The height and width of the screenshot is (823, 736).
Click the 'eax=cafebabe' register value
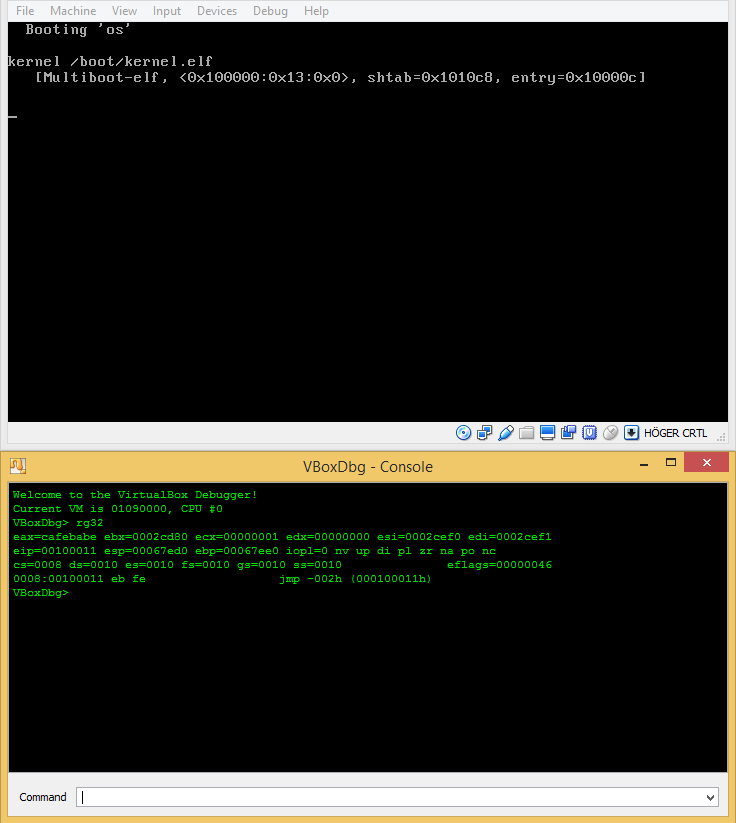coord(55,537)
